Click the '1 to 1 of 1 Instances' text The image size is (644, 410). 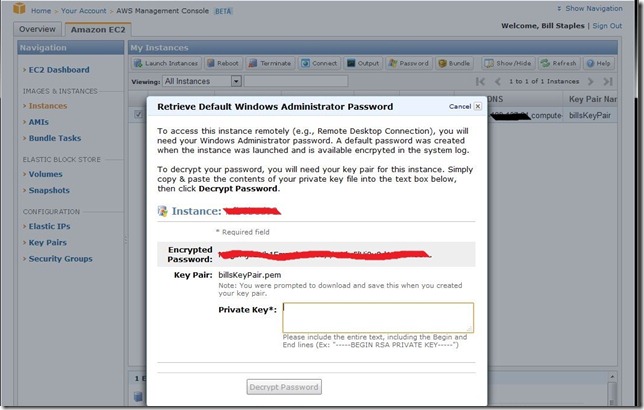544,81
